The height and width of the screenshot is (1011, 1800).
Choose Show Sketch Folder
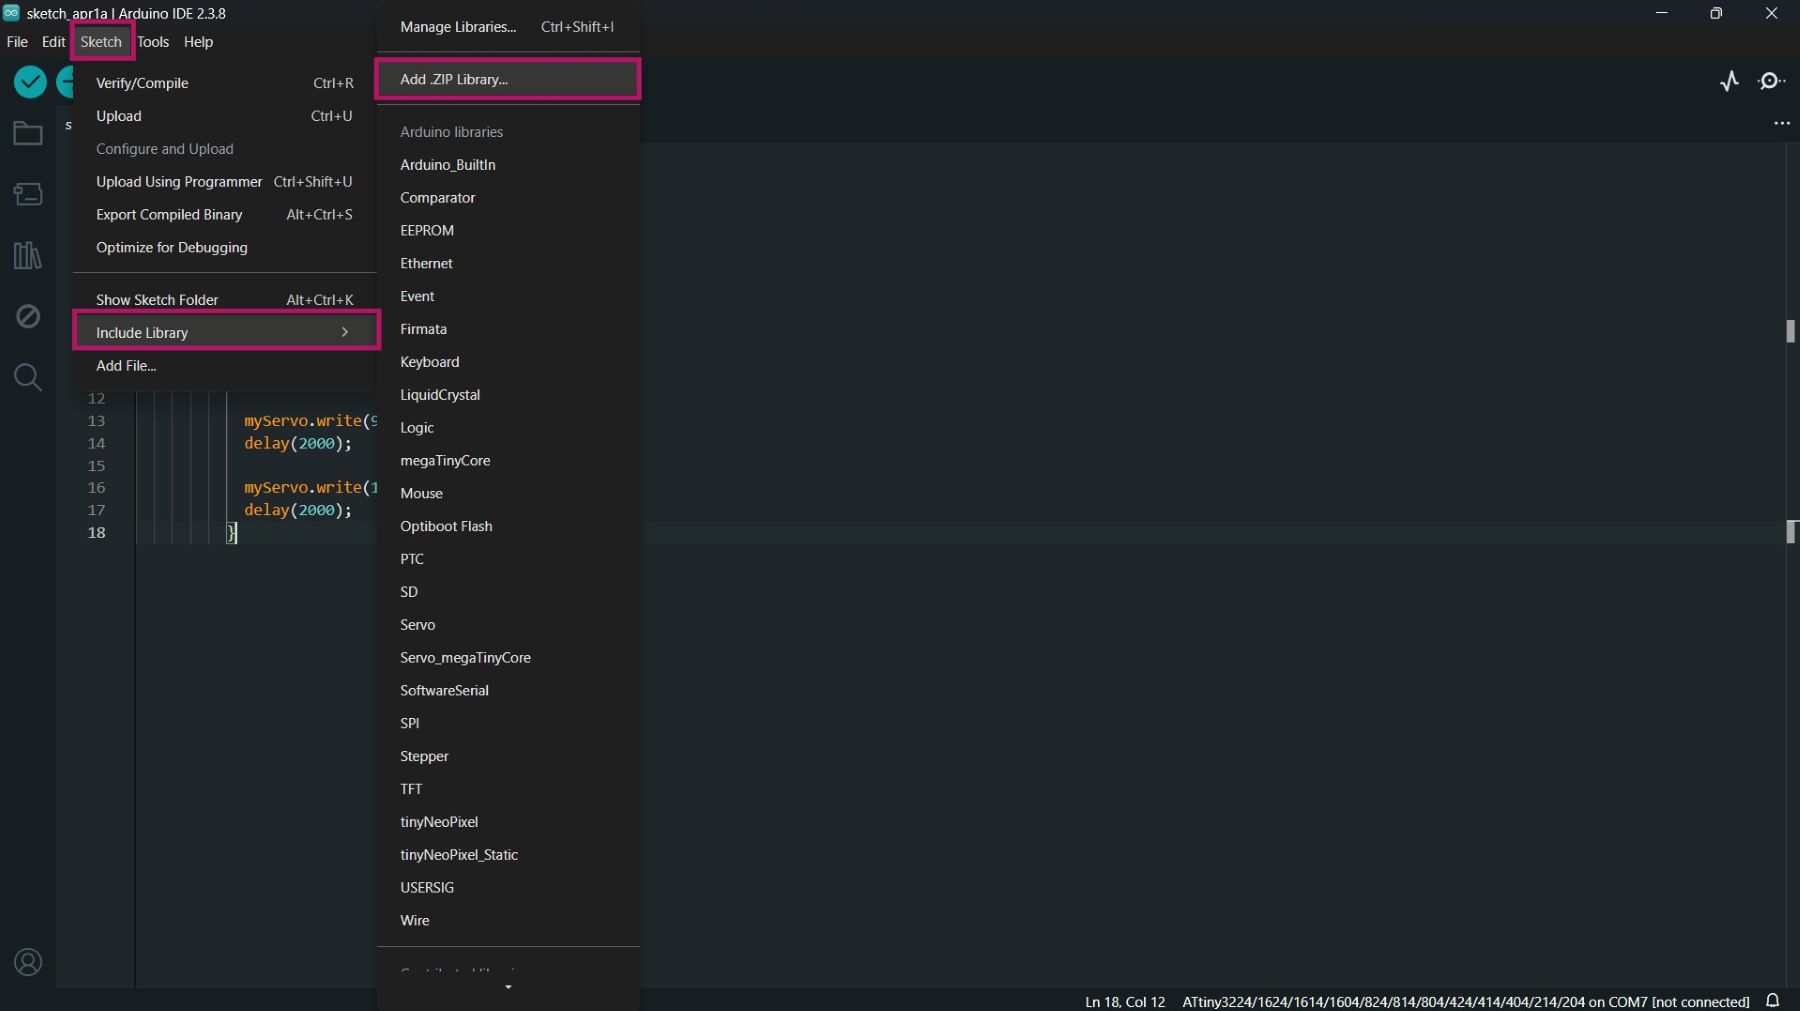coord(225,300)
